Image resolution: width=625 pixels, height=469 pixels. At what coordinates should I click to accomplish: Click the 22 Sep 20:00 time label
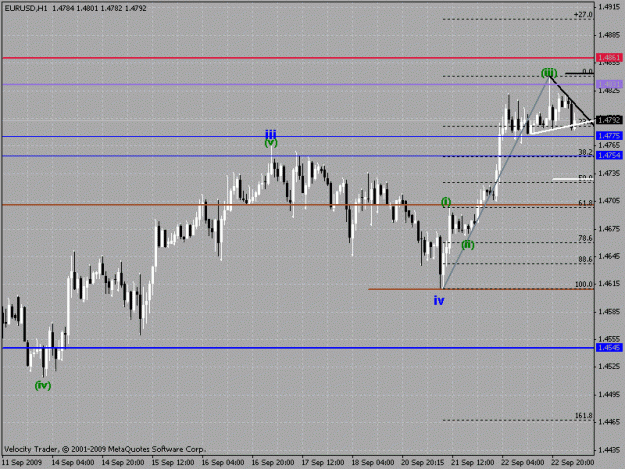tap(572, 462)
